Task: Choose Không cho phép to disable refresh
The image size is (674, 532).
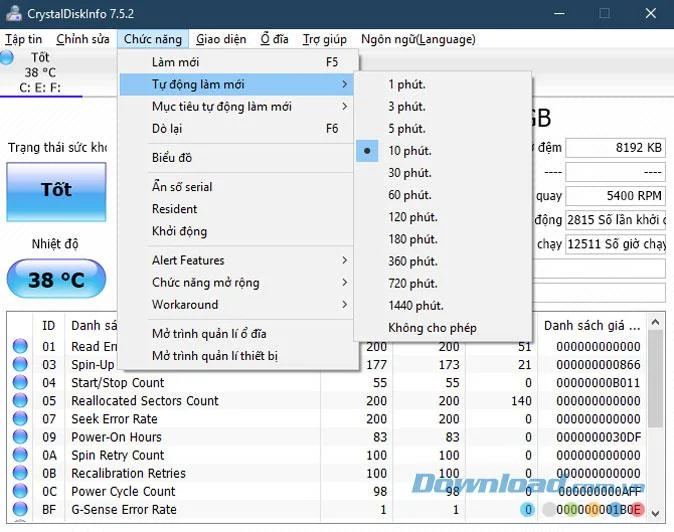Action: tap(443, 328)
